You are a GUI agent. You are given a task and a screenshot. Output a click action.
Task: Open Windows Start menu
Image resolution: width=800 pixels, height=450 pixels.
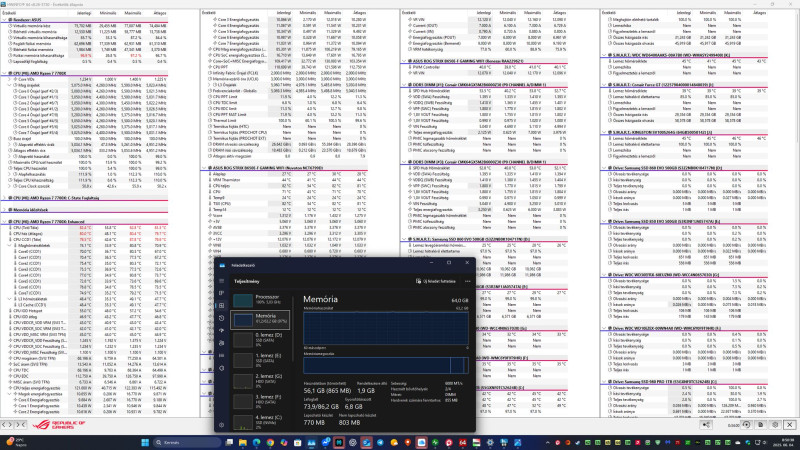coord(145,442)
